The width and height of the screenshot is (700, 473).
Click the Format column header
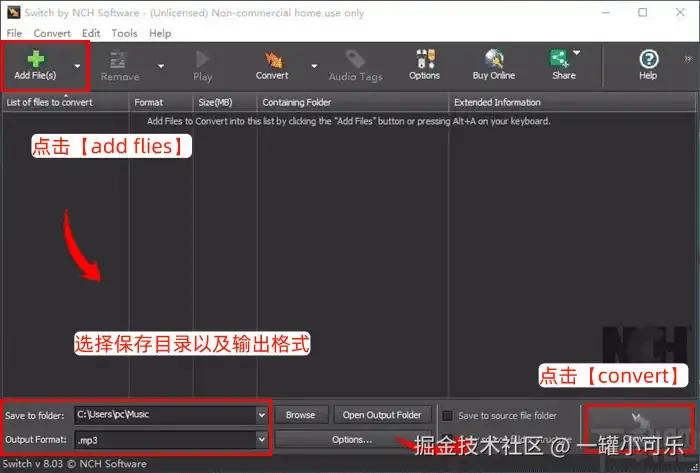[161, 102]
